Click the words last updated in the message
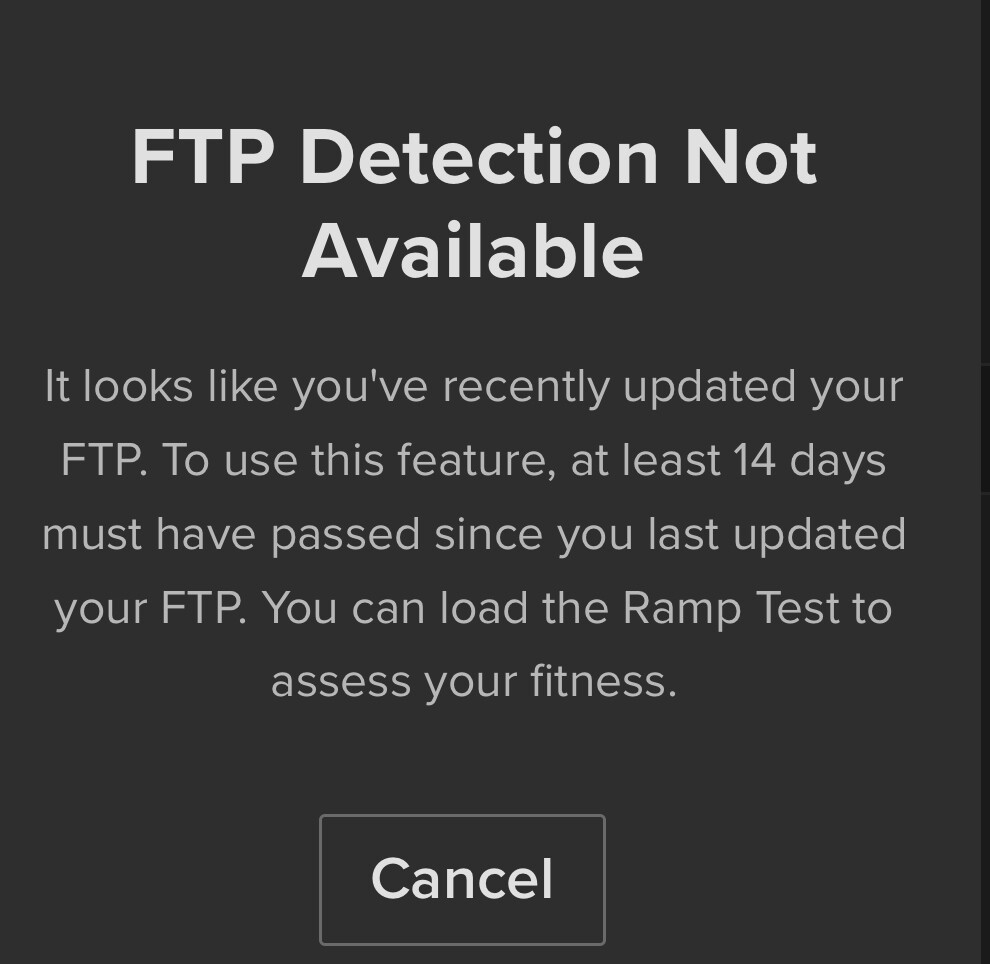This screenshot has width=990, height=964. pos(777,535)
